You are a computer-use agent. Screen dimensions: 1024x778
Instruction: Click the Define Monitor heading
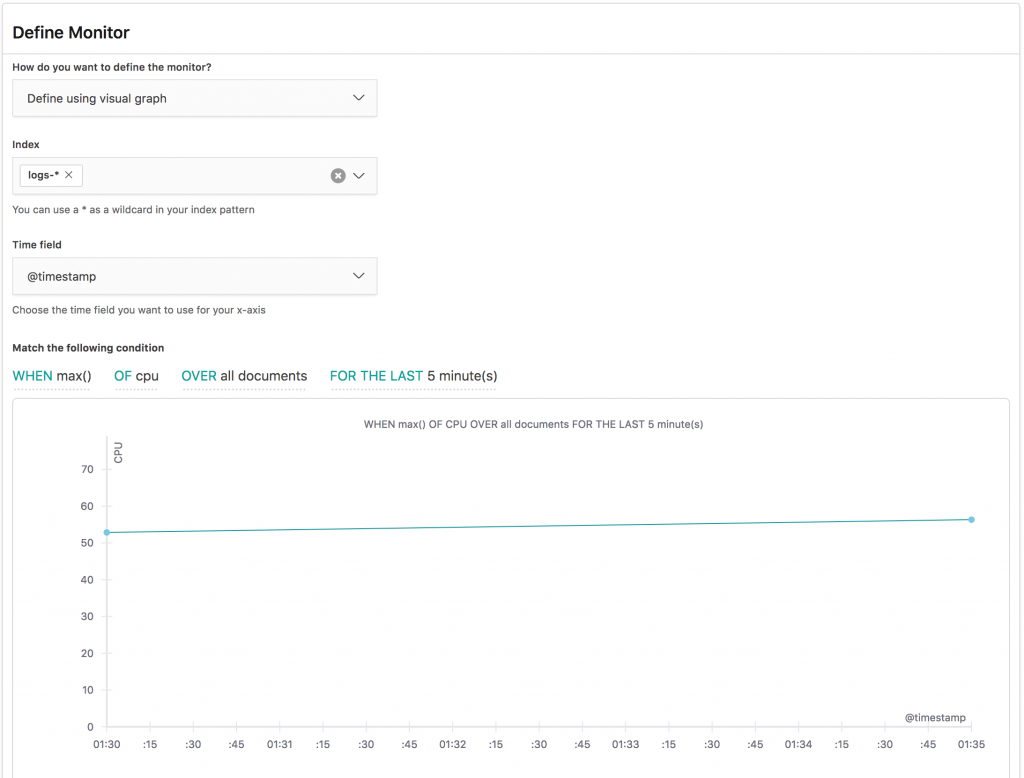click(x=70, y=32)
